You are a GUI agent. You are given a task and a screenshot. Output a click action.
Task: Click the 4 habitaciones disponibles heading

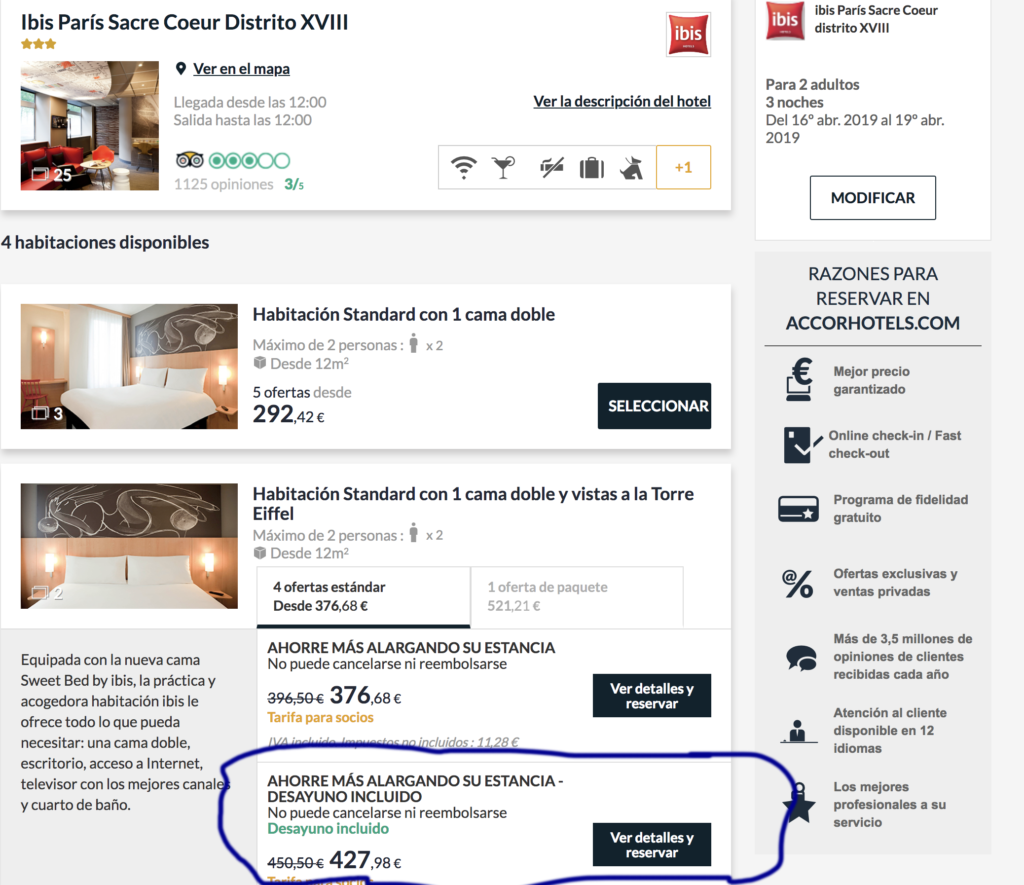tap(105, 242)
